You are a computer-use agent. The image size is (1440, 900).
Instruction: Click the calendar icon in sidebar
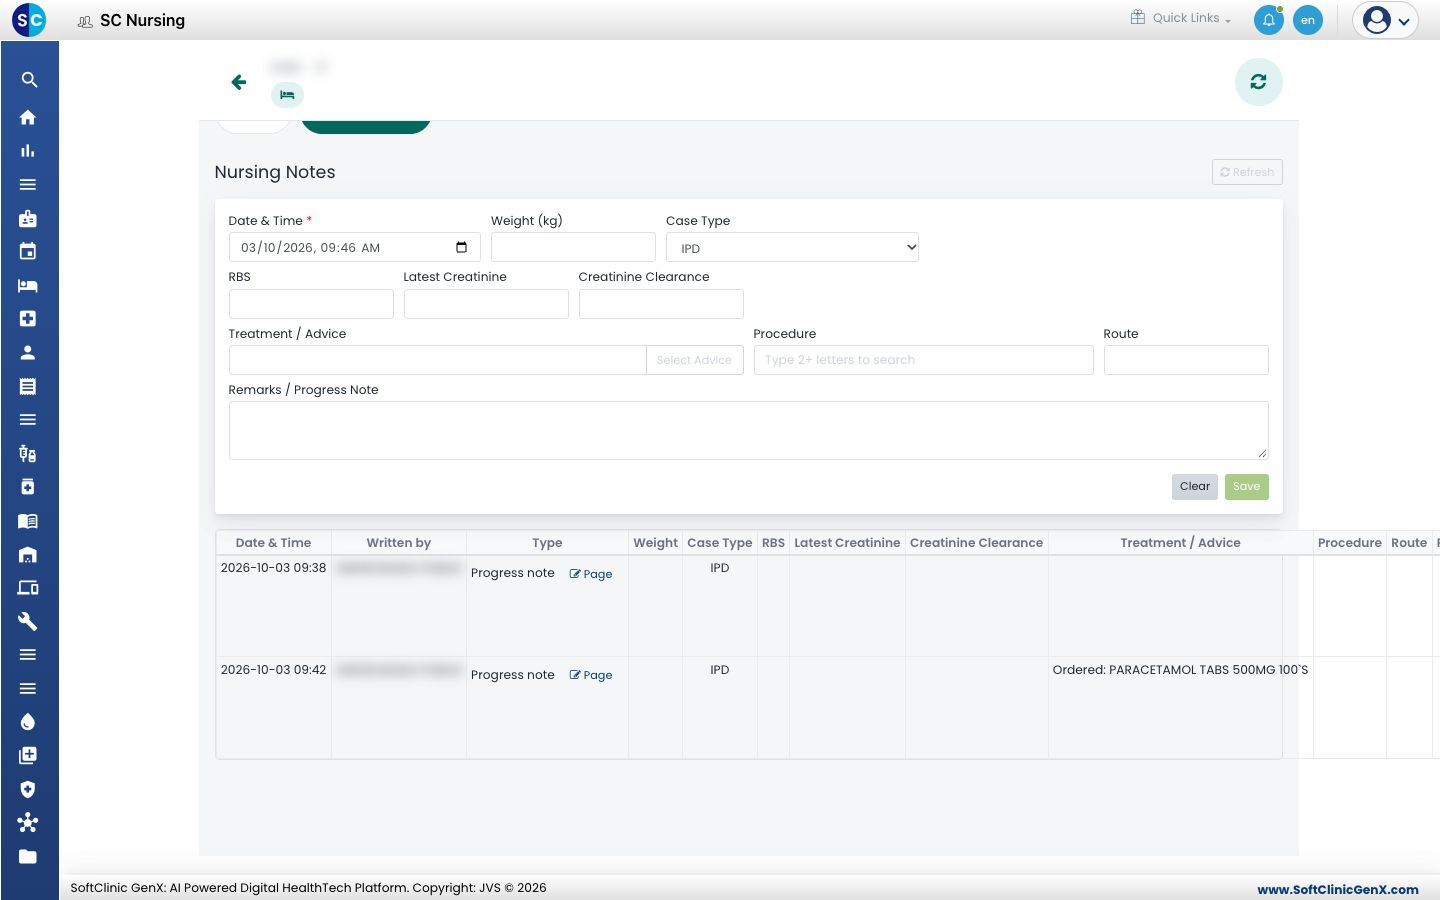[28, 251]
